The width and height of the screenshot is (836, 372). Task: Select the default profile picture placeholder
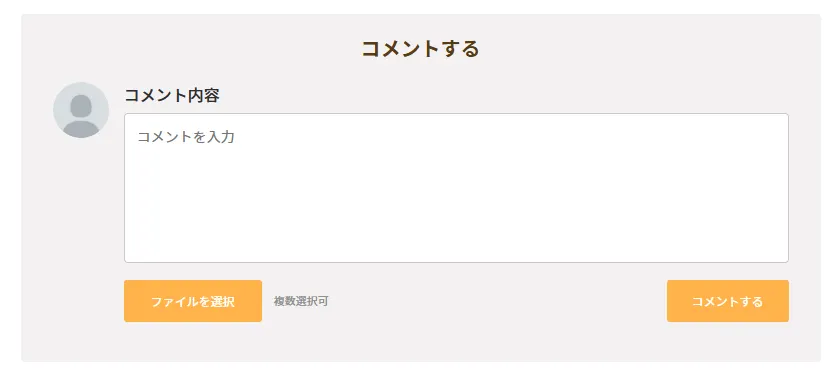click(x=81, y=110)
